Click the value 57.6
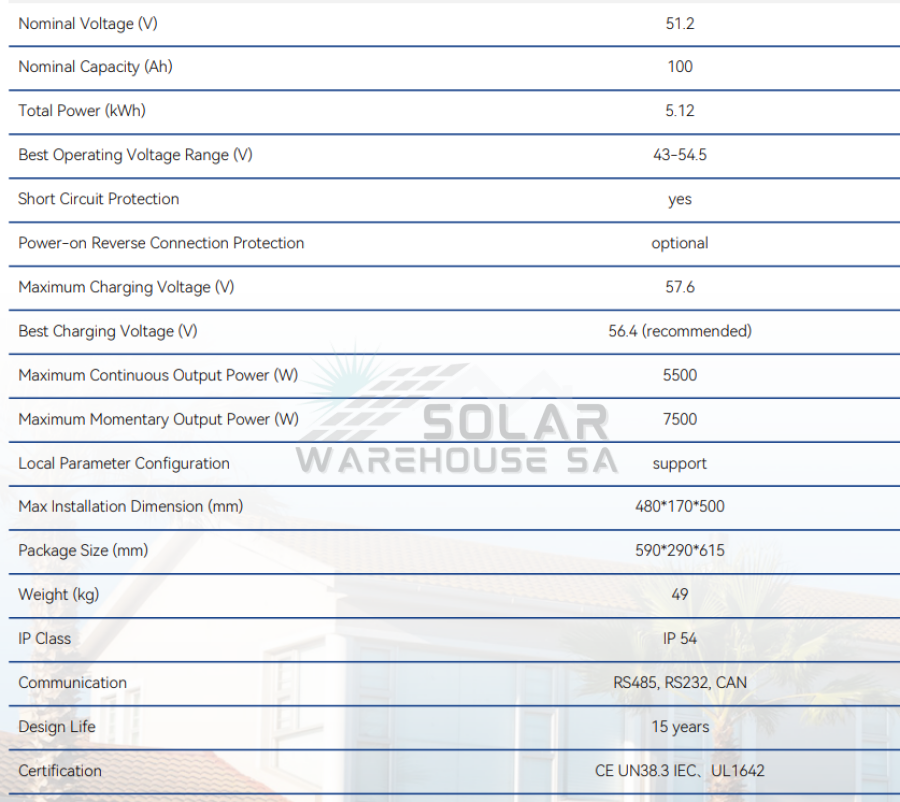The height and width of the screenshot is (802, 900). (x=680, y=286)
